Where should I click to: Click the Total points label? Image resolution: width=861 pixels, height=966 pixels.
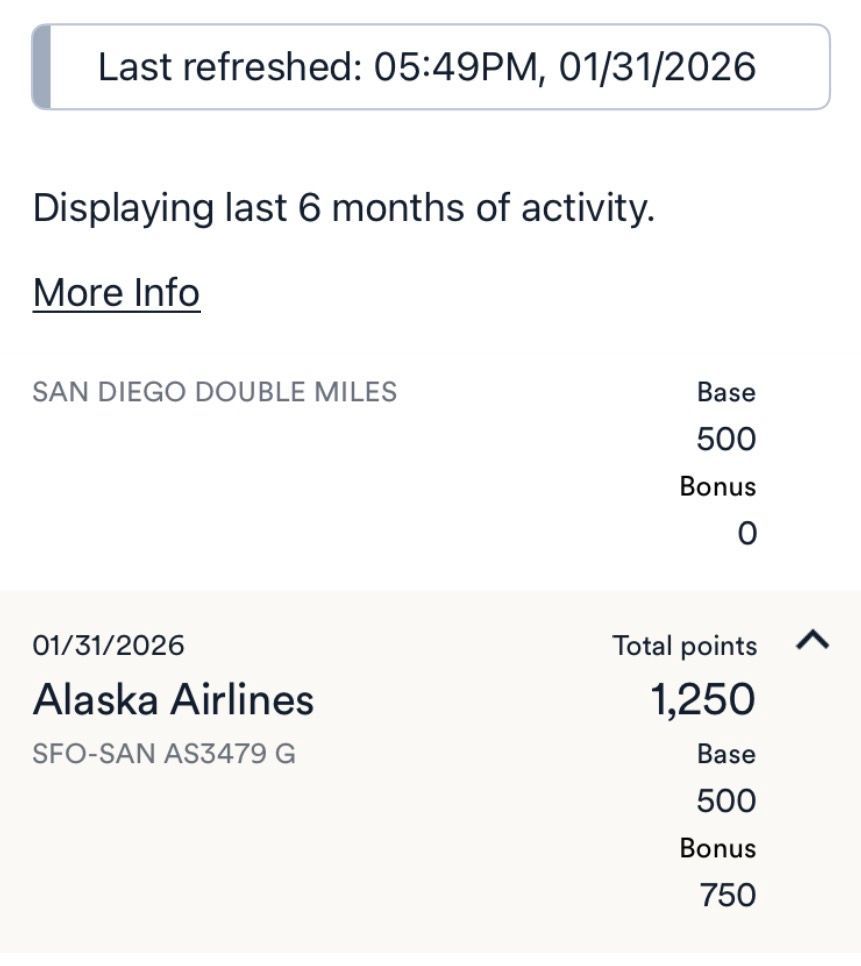coord(684,646)
